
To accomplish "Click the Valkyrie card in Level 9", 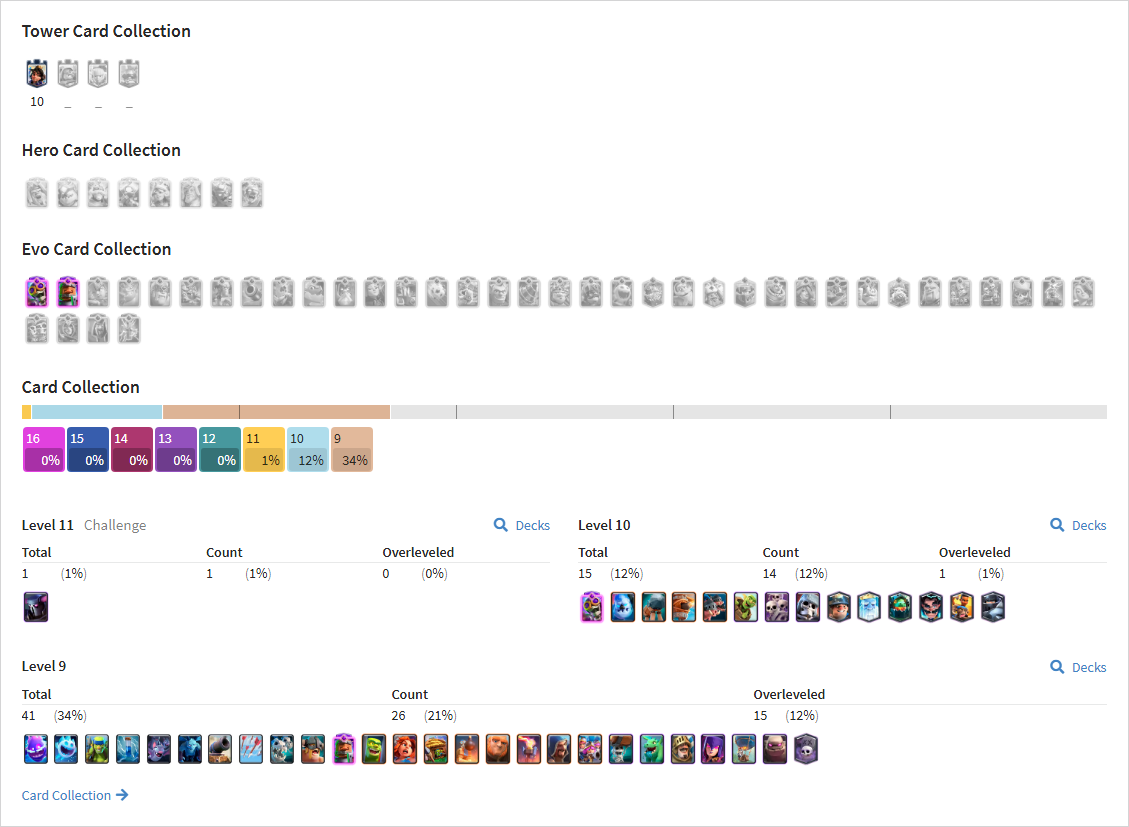I will [x=405, y=749].
